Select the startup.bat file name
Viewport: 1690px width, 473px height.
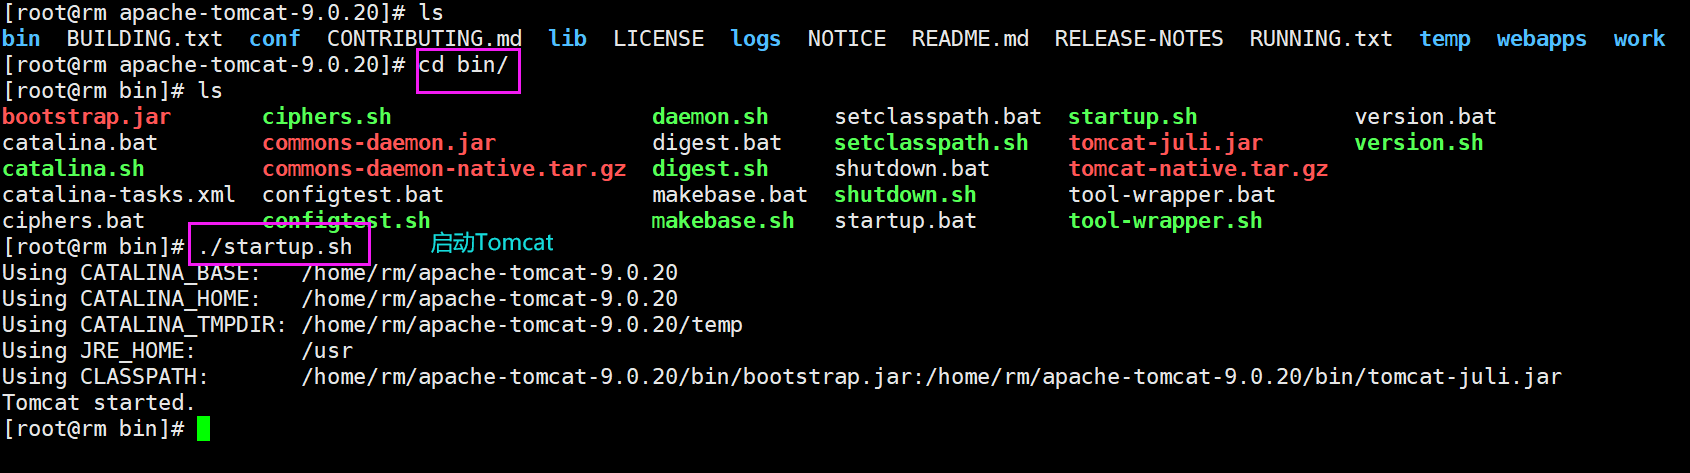[905, 221]
